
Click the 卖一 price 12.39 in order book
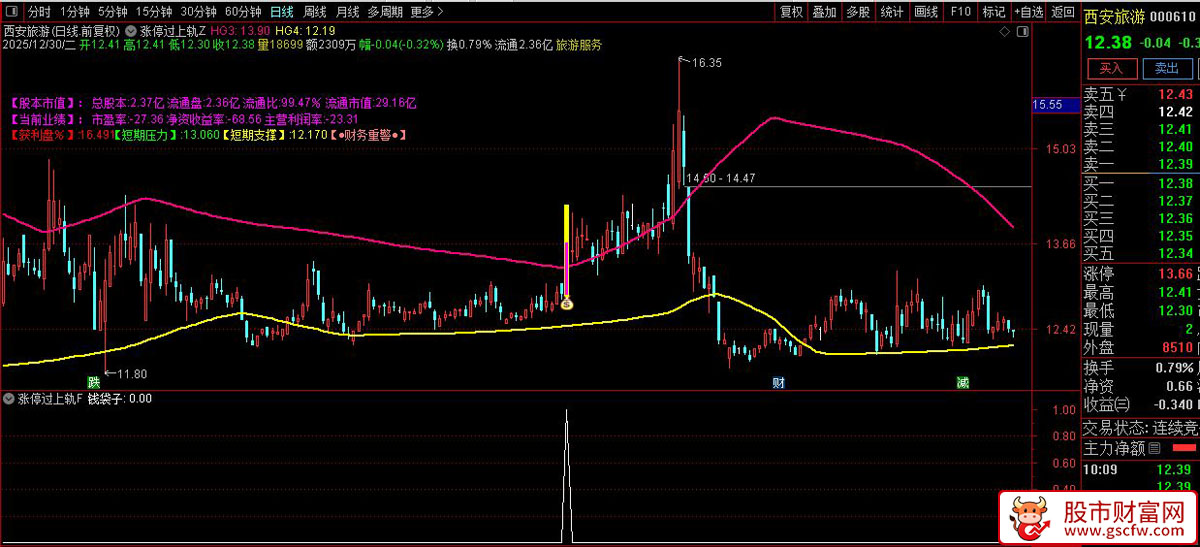coord(1176,164)
